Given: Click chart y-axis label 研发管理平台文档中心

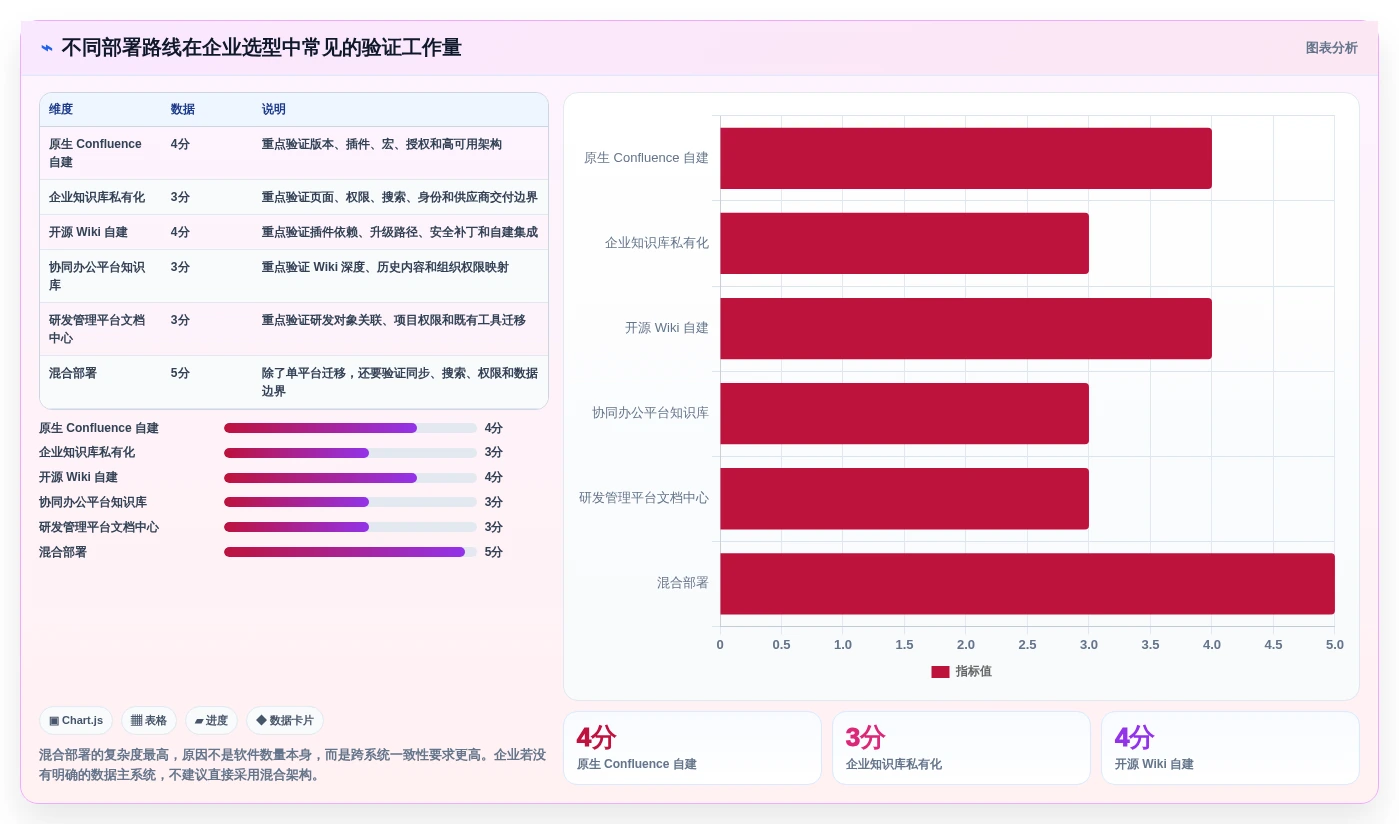Looking at the screenshot, I should (x=644, y=498).
